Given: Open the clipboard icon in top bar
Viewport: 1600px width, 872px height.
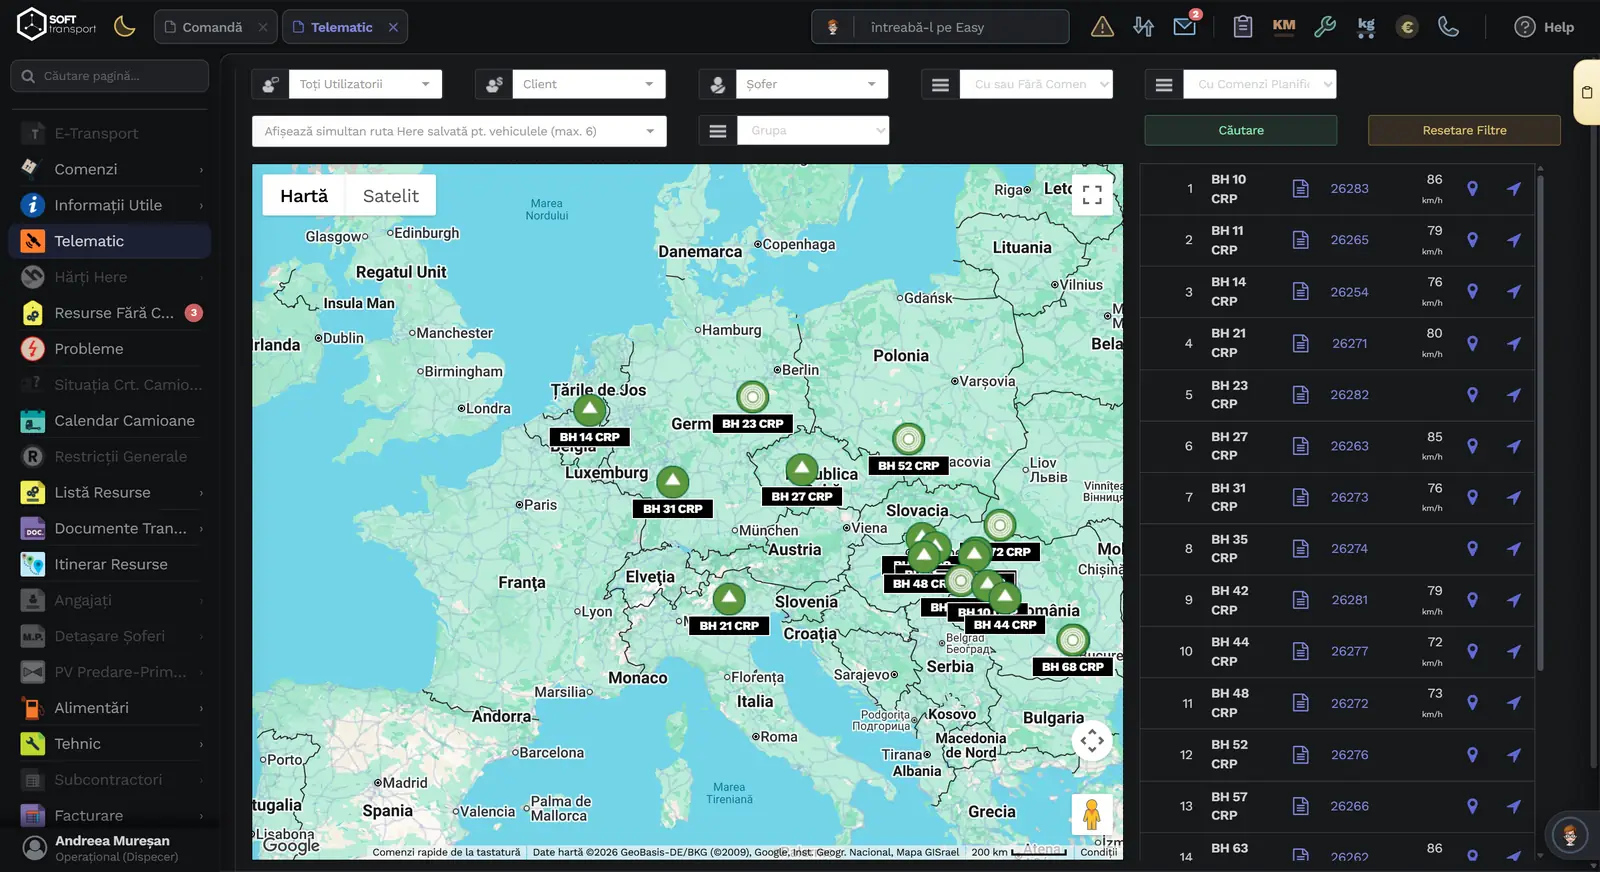Looking at the screenshot, I should [x=1242, y=27].
